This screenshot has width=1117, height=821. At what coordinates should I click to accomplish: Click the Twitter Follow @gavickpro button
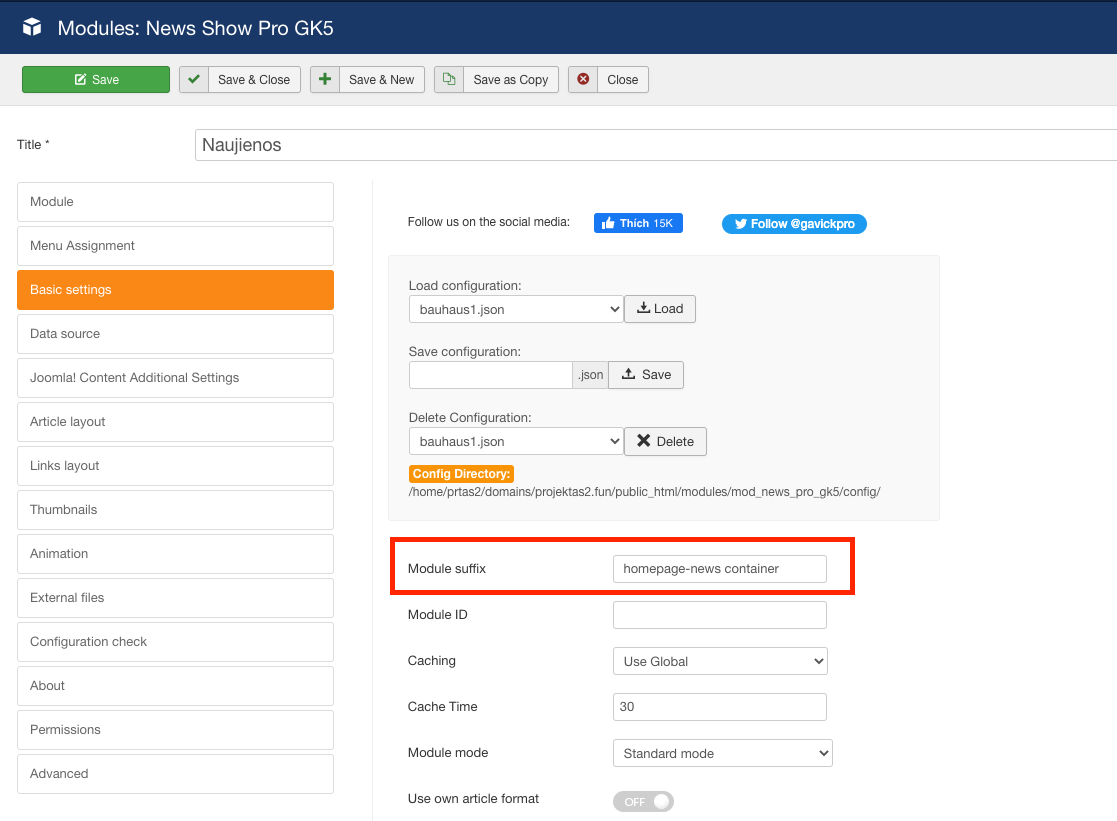click(x=794, y=224)
